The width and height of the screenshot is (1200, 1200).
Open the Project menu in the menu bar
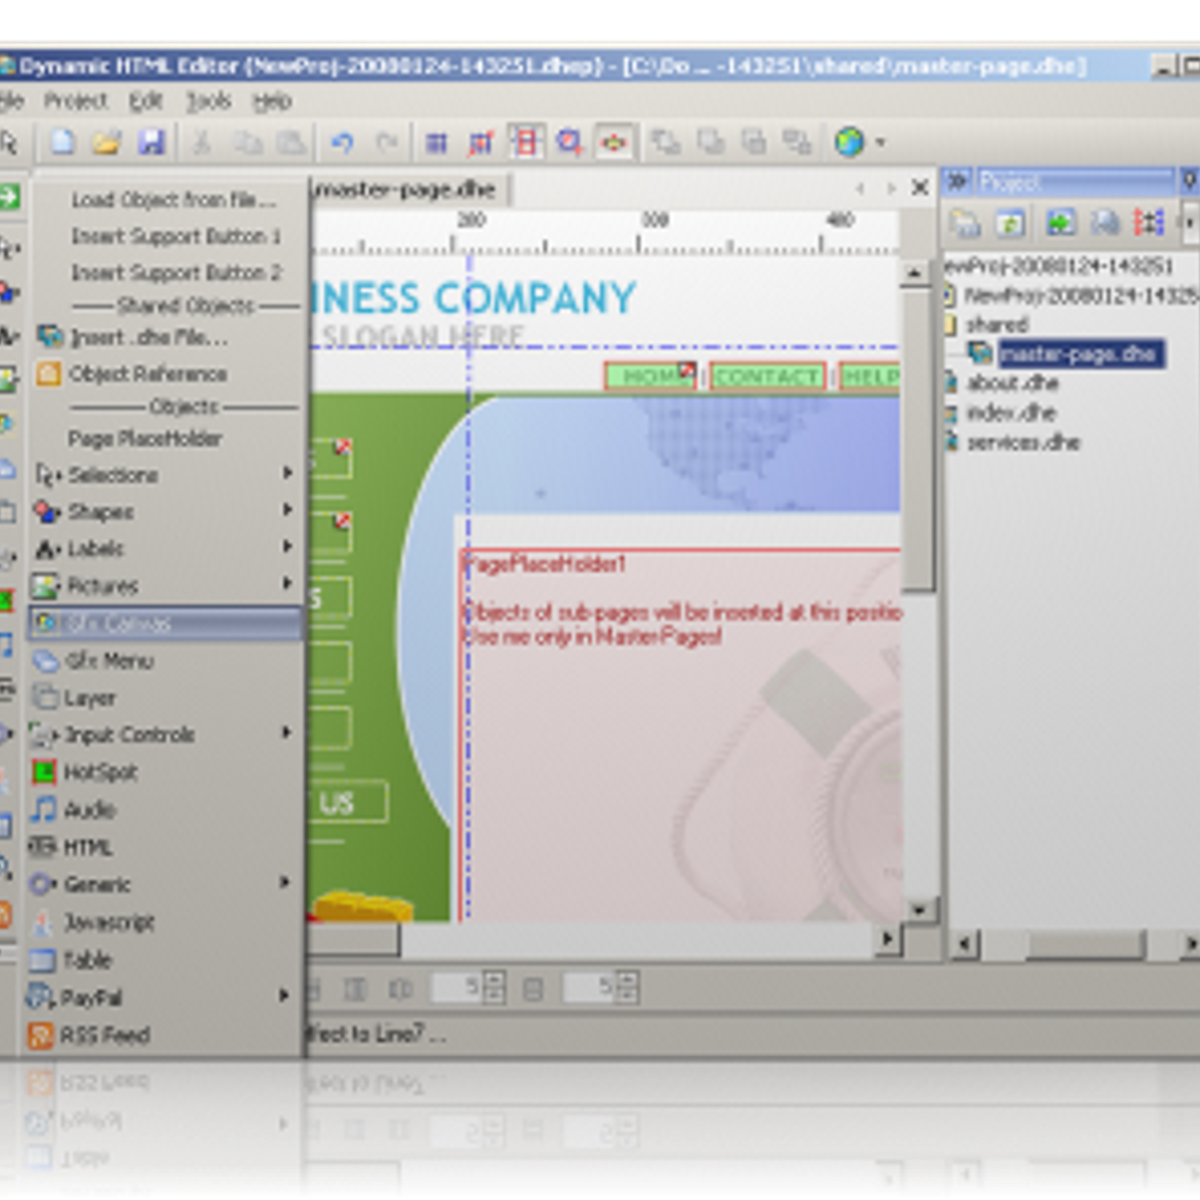coord(75,101)
